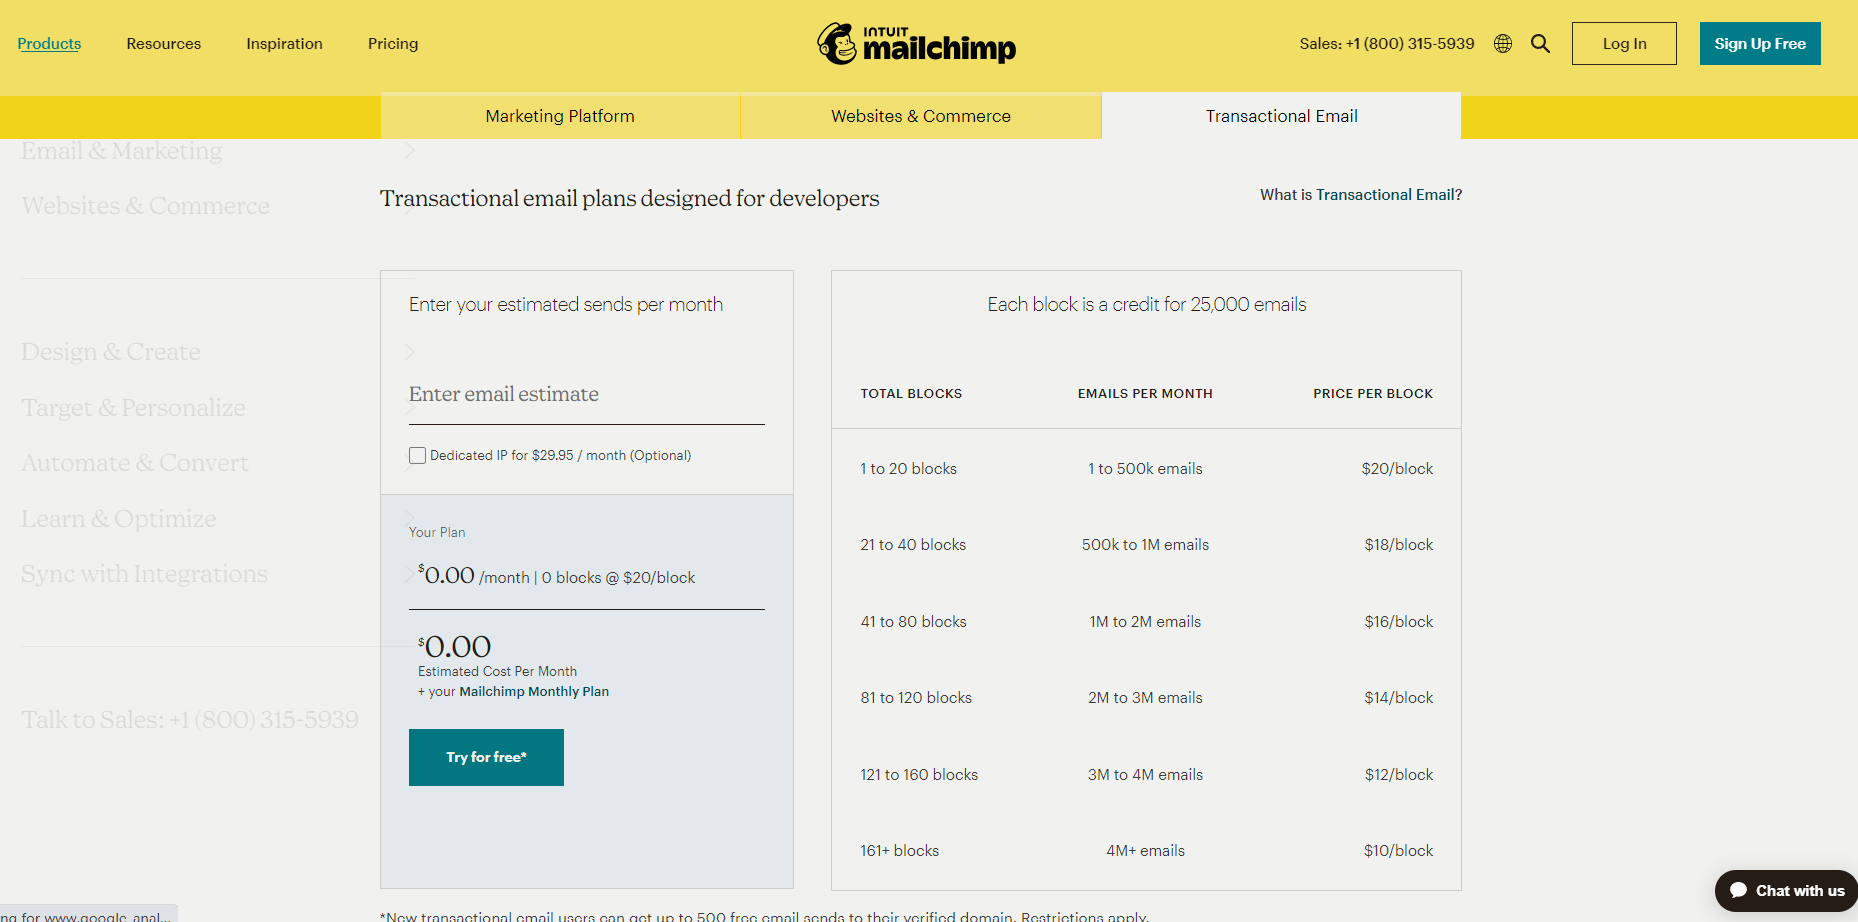This screenshot has height=922, width=1858.
Task: Open the Inspiration menu item
Action: [284, 43]
